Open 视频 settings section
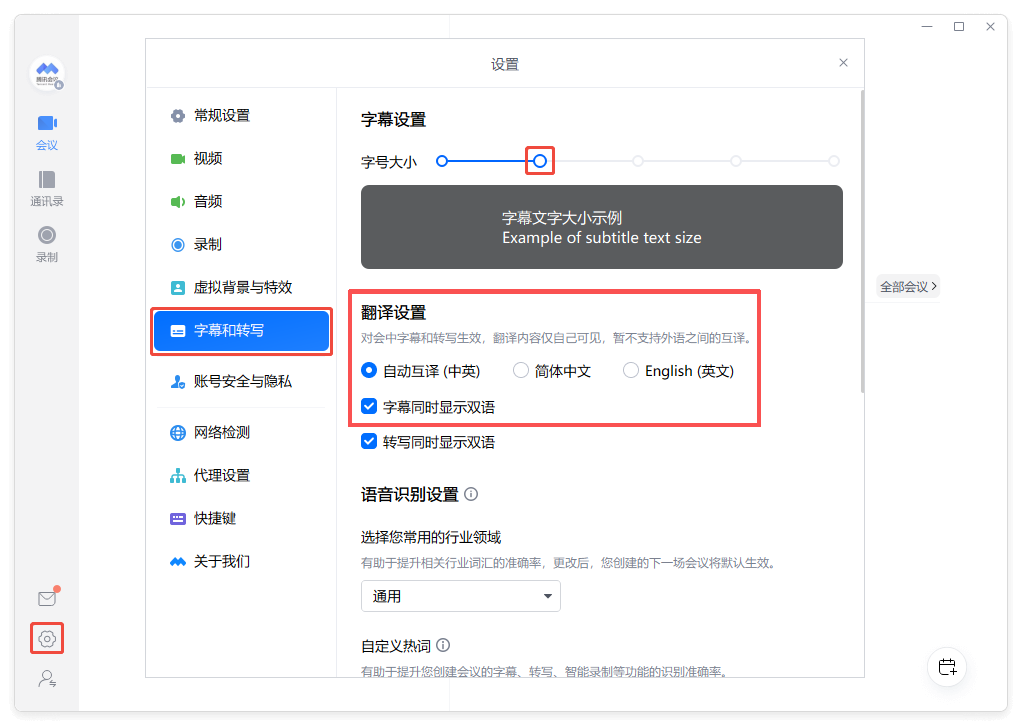 coord(241,159)
